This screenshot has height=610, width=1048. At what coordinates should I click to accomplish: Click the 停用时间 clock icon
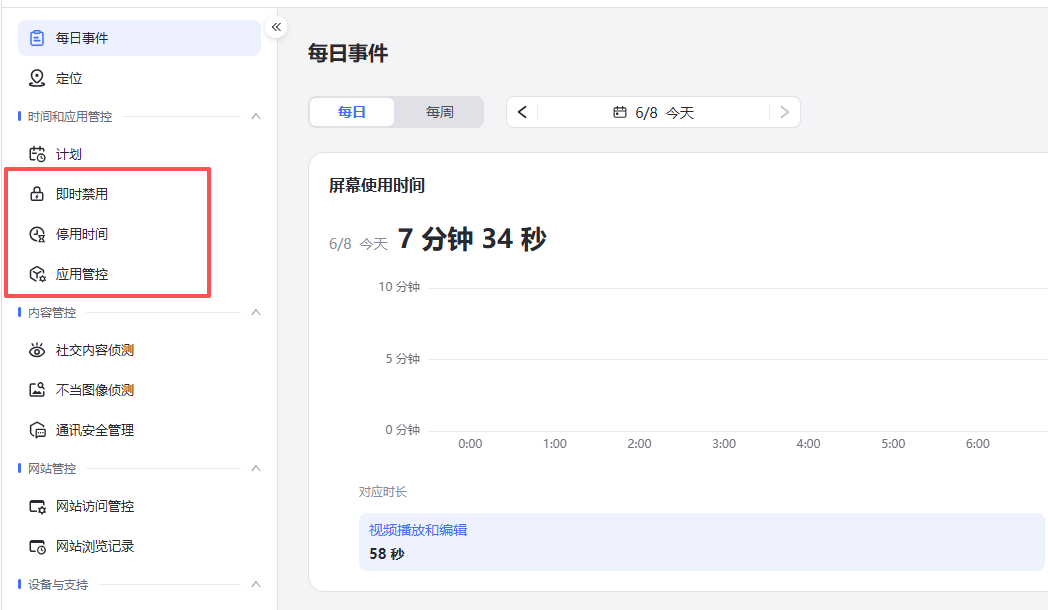pyautogui.click(x=37, y=234)
